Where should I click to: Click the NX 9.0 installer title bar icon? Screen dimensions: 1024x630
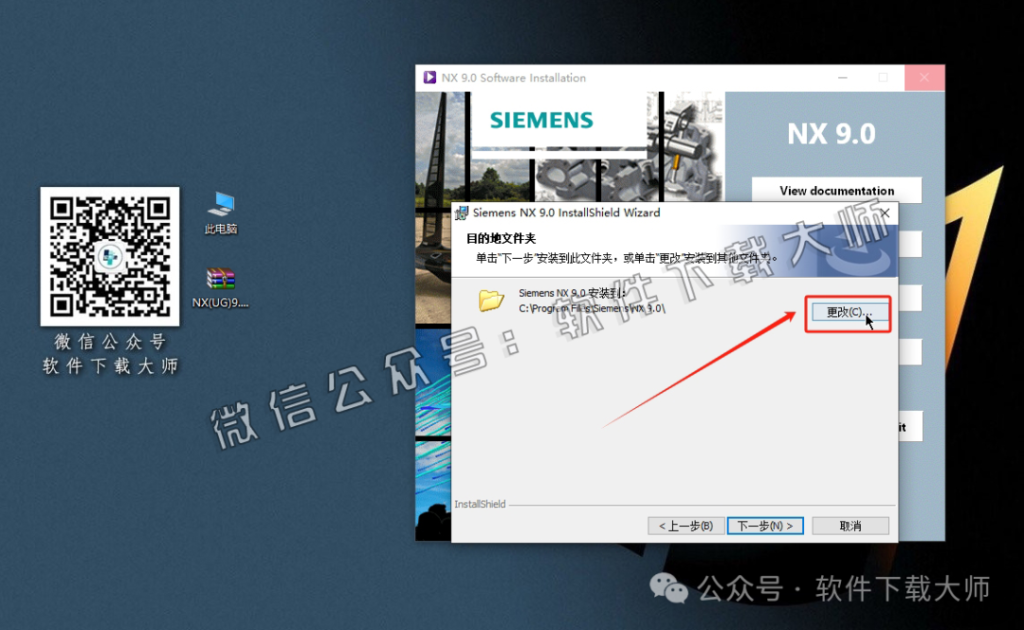click(430, 77)
